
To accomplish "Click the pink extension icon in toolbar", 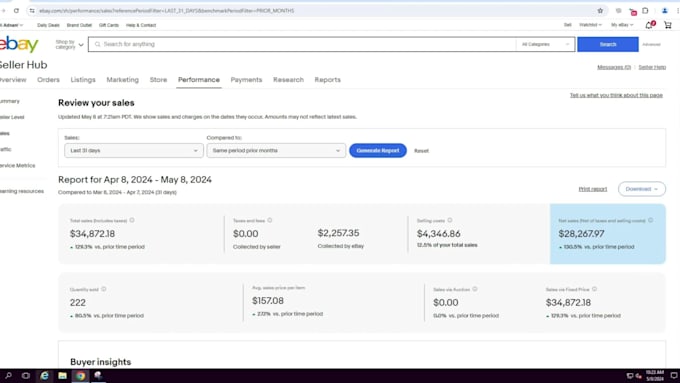I will pyautogui.click(x=633, y=12).
